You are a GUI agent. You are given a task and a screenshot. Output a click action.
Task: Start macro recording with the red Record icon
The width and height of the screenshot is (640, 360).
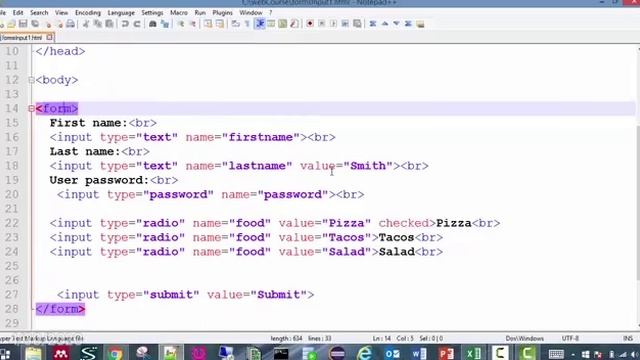[x=310, y=24]
